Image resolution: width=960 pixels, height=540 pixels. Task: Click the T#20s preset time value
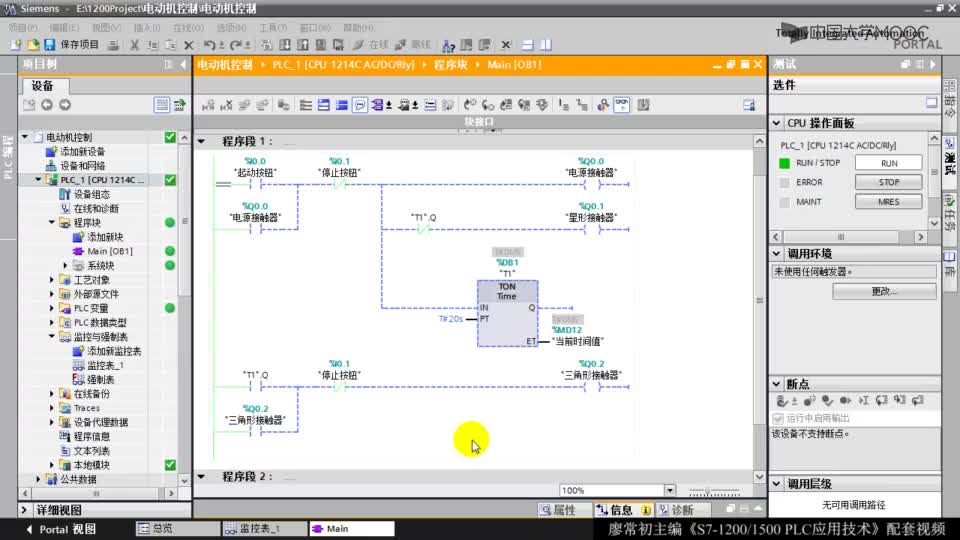tap(451, 319)
